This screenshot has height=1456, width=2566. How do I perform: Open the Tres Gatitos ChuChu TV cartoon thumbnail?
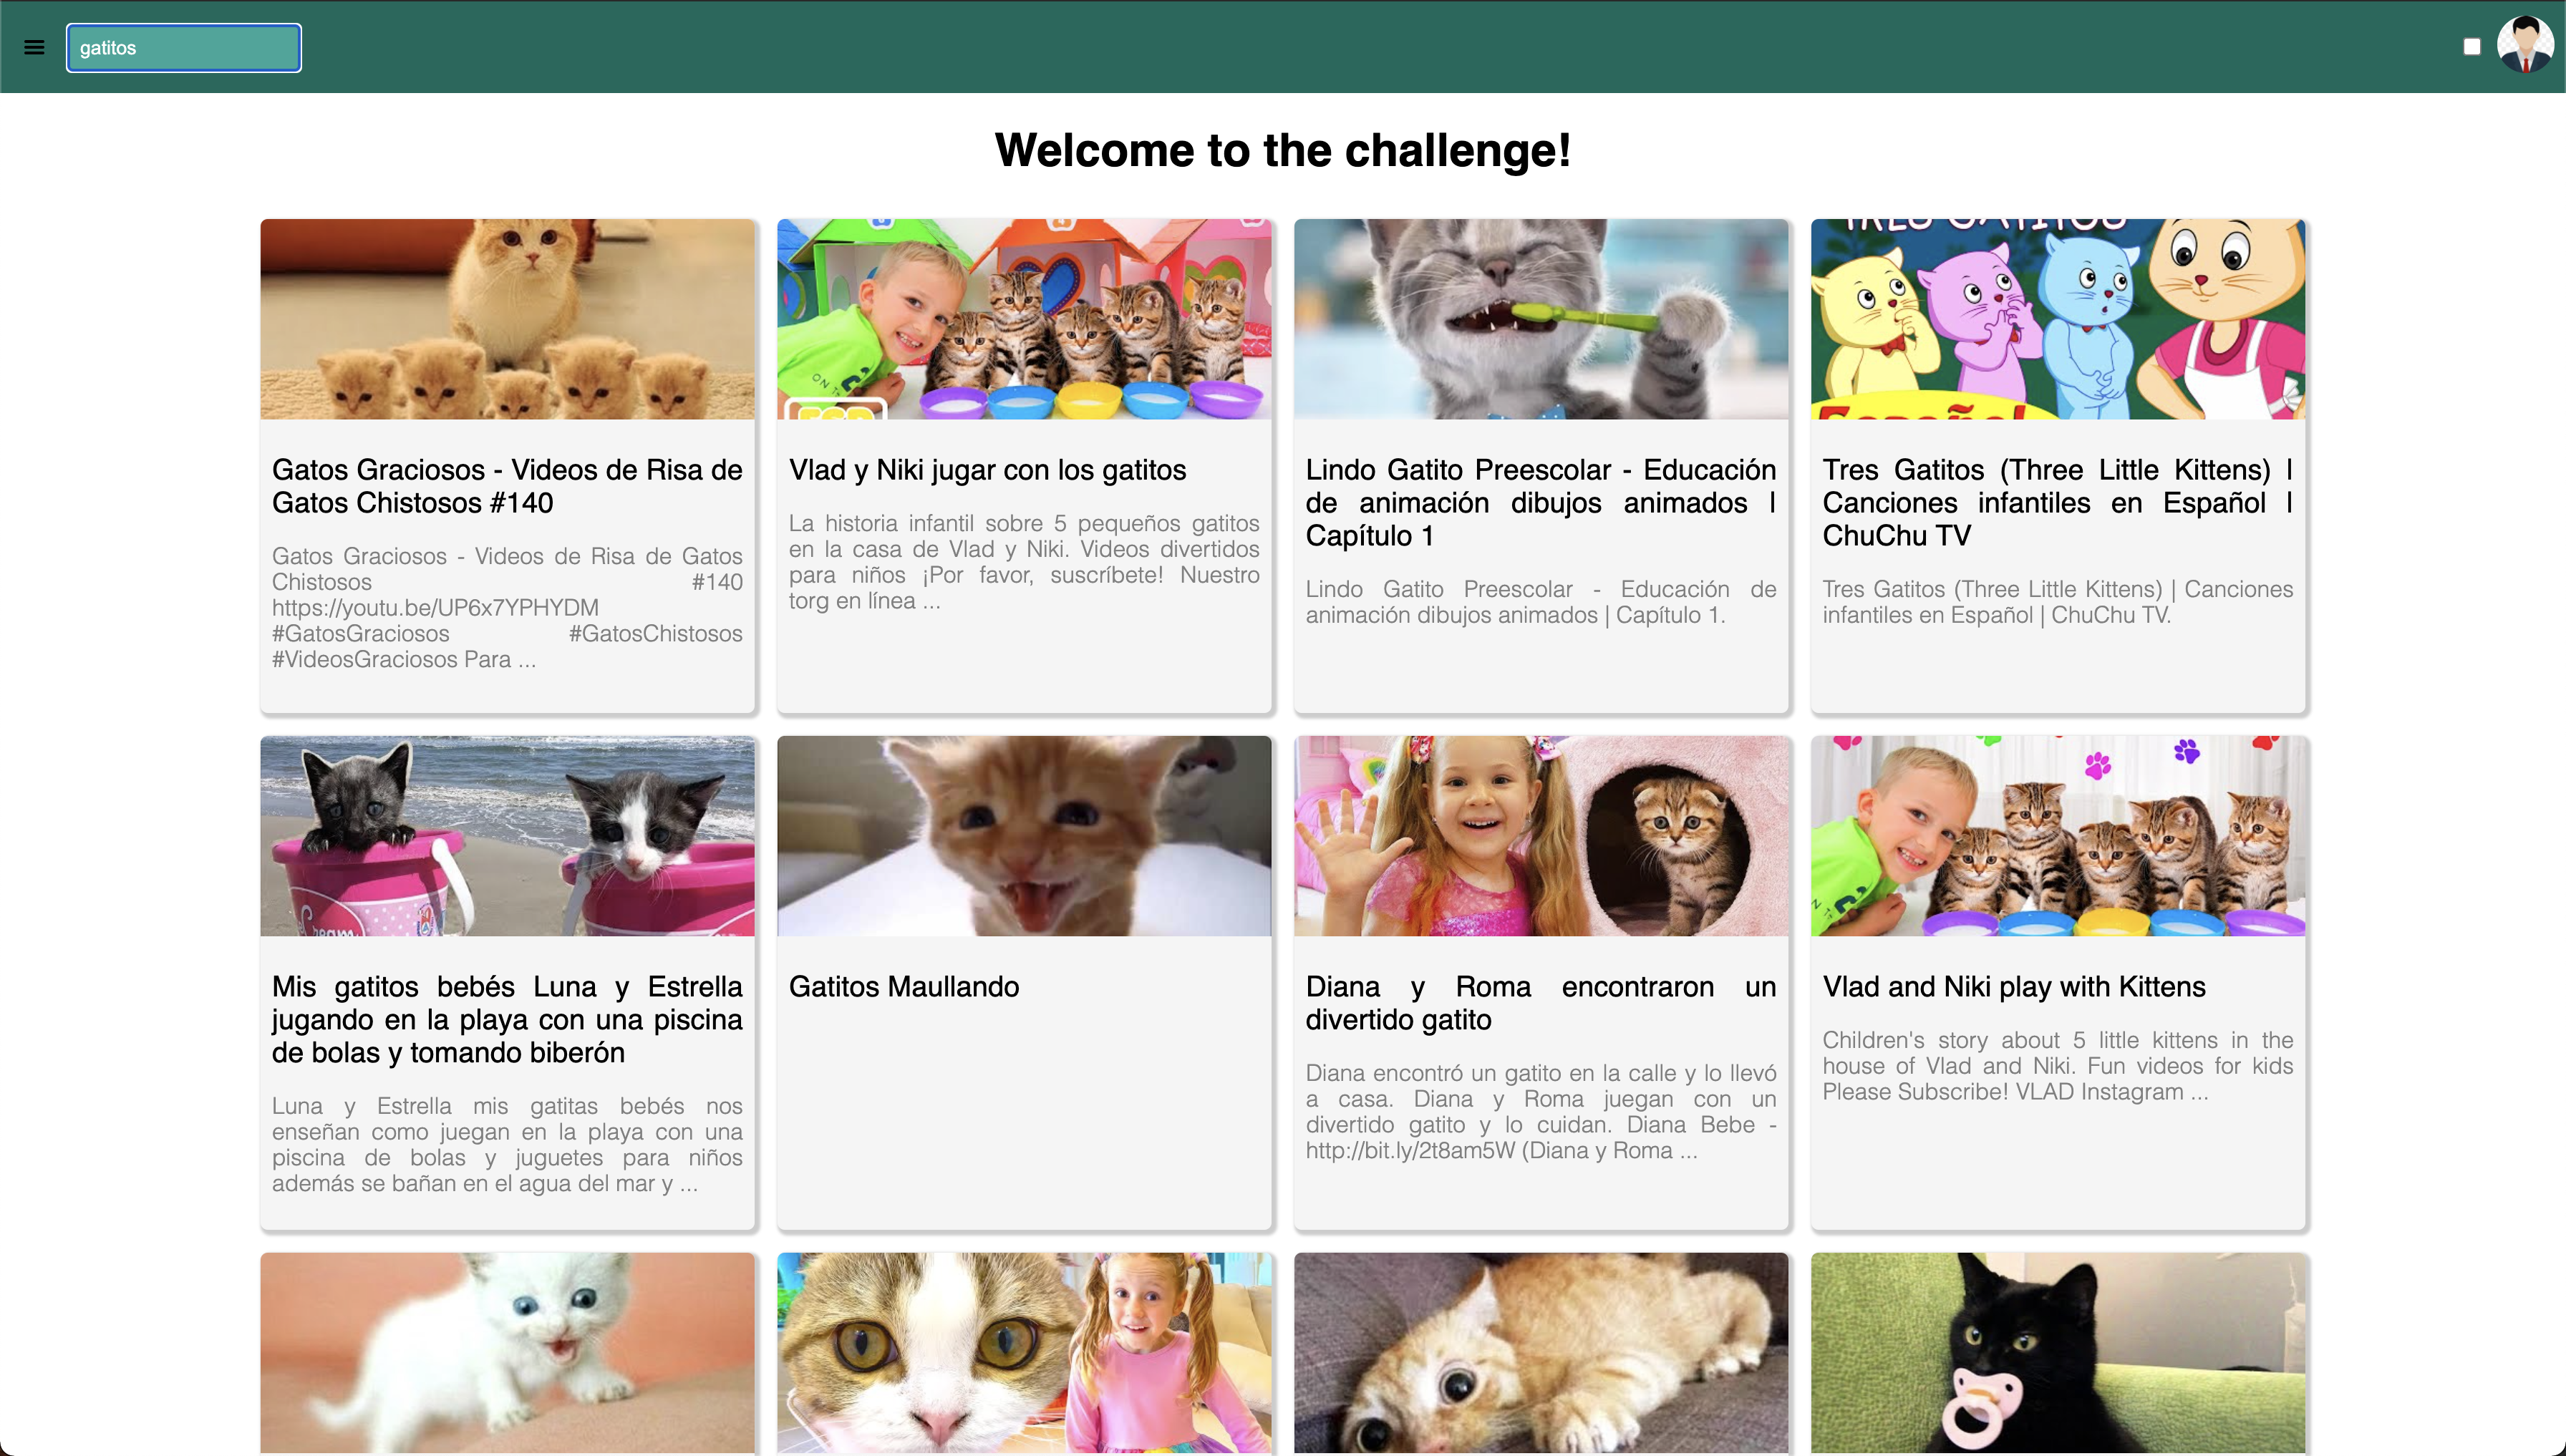click(2058, 319)
